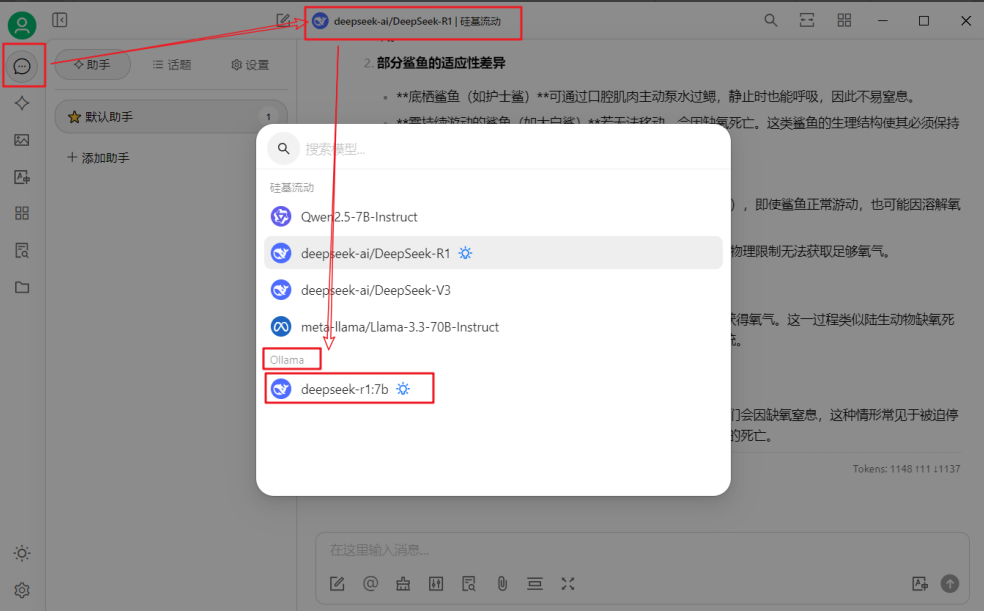Click 添加助手 to add assistant
Screen dimensions: 984x611
[99, 157]
